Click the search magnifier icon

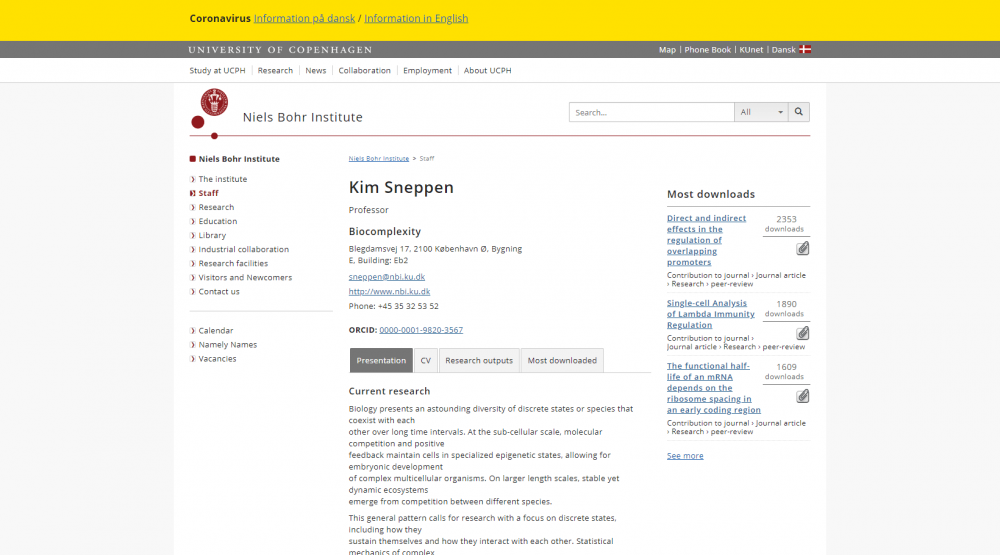click(798, 112)
